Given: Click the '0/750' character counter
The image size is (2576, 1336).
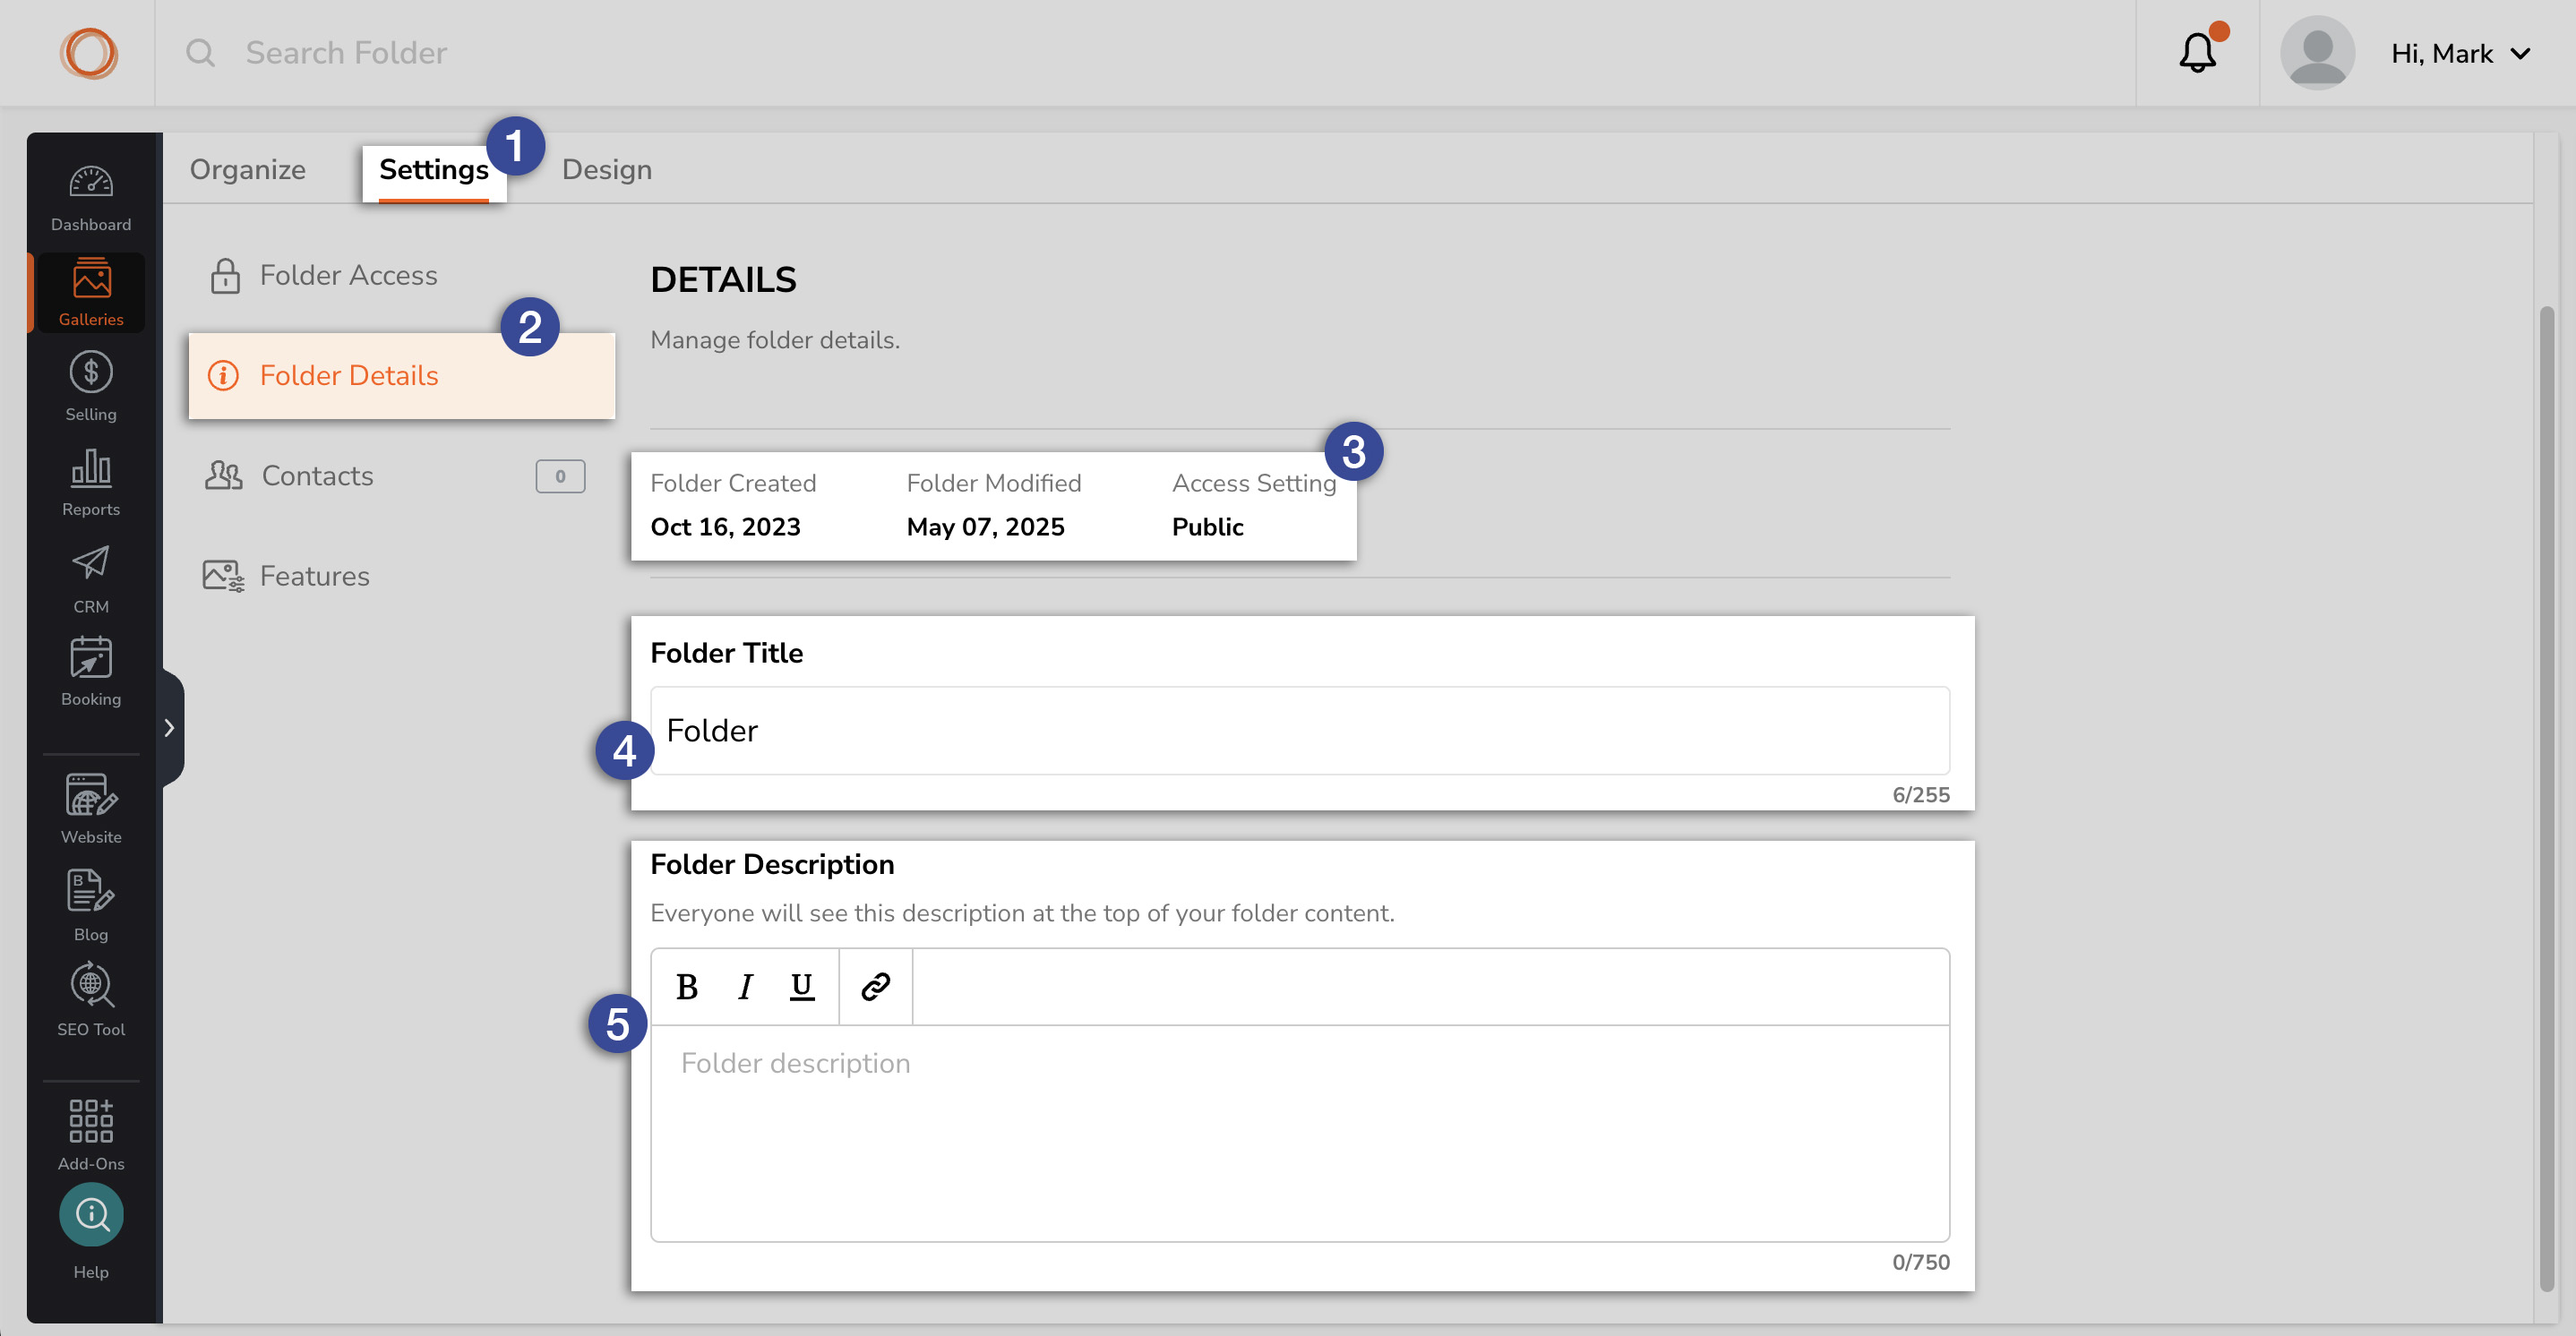Looking at the screenshot, I should tap(1921, 1262).
